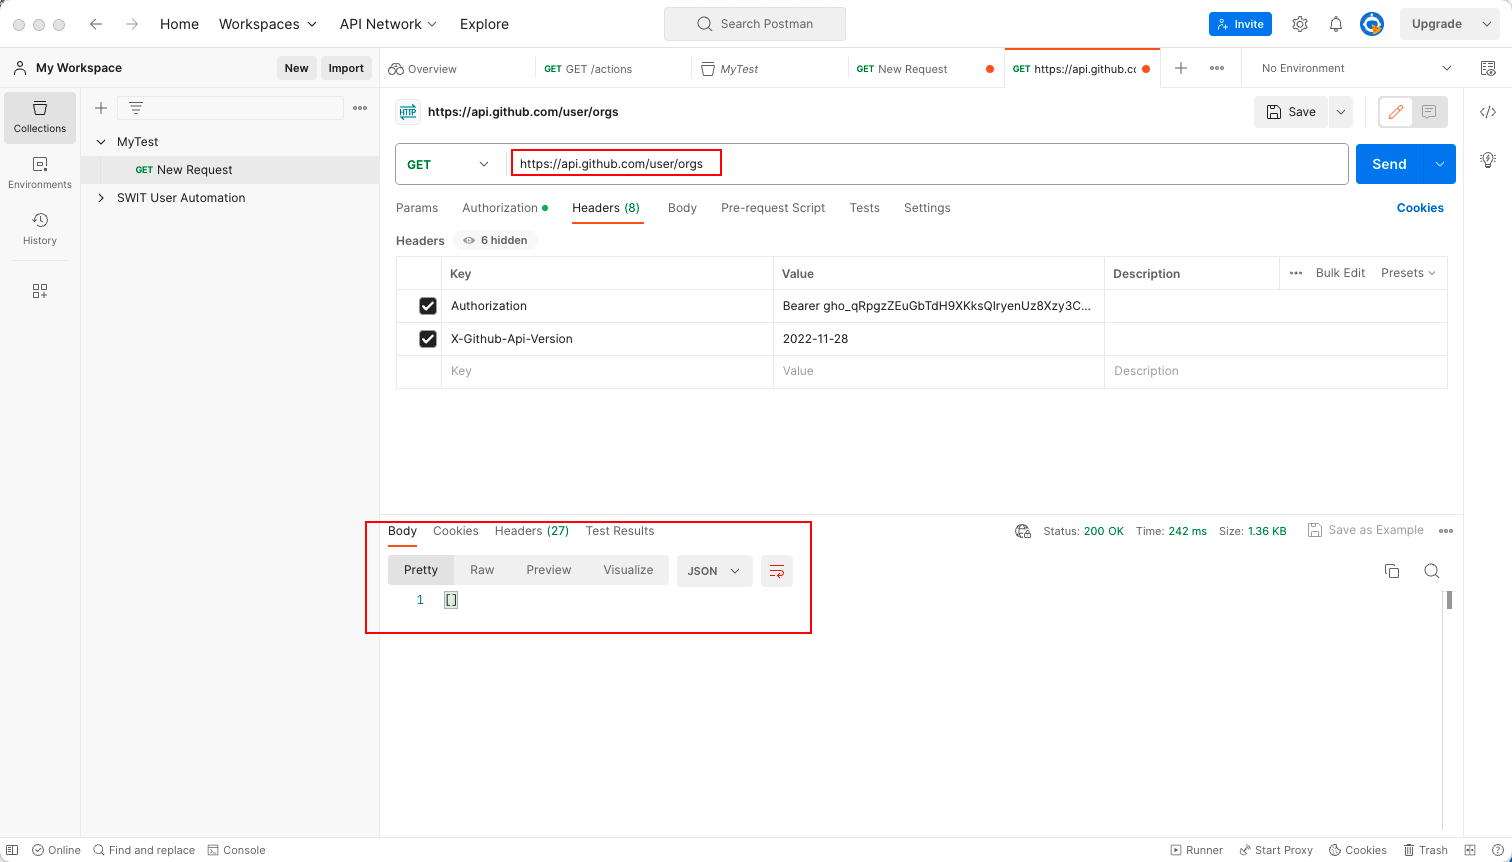Open the No Environment selector

(x=1356, y=68)
